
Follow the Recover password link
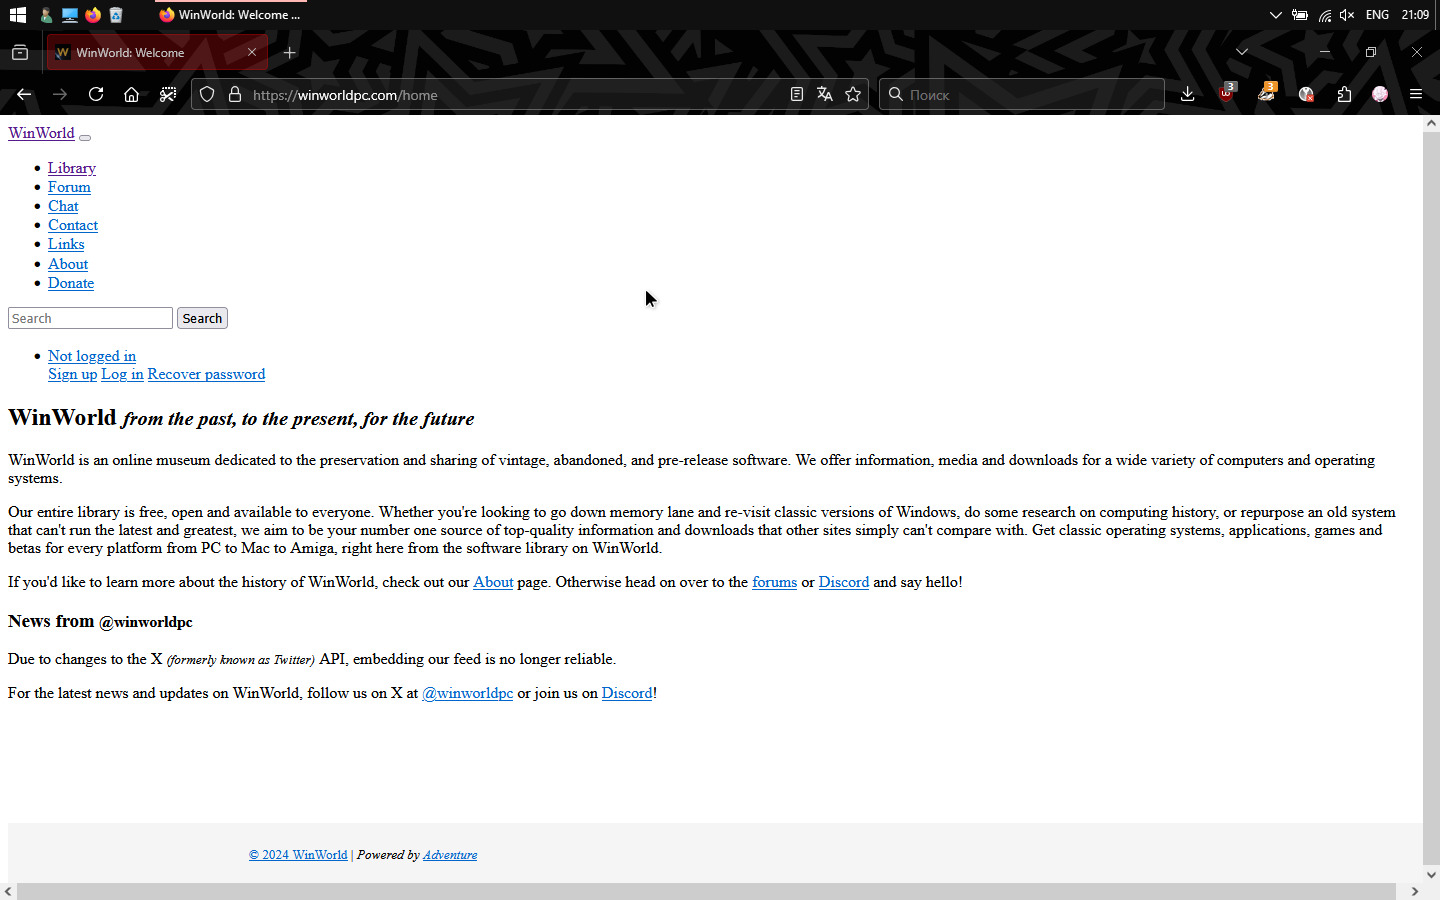tap(206, 374)
